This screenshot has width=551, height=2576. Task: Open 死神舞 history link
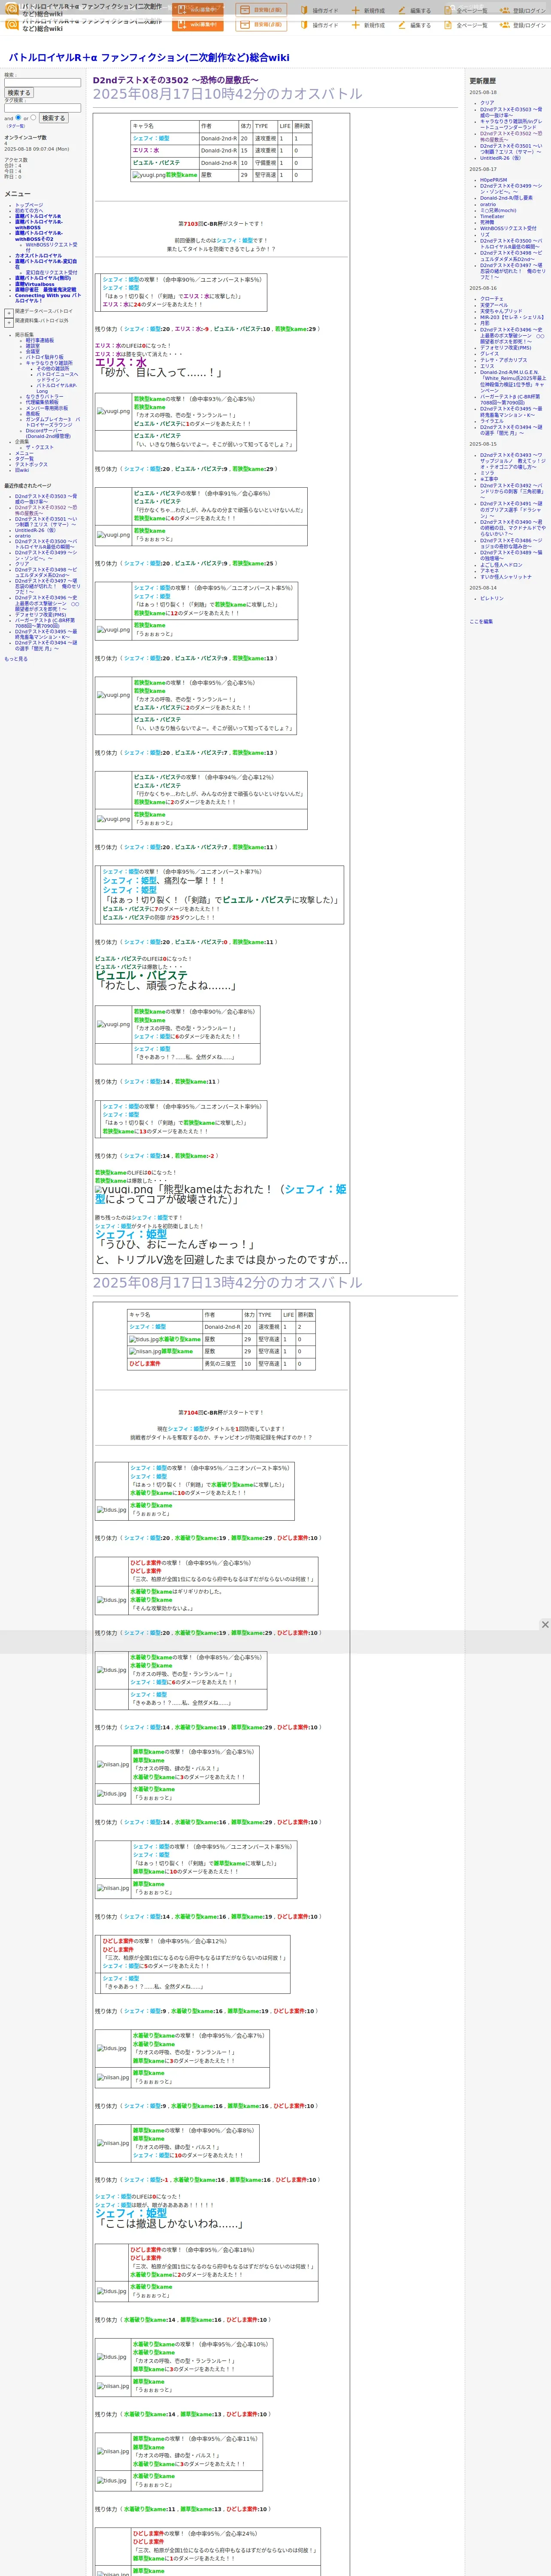487,222
